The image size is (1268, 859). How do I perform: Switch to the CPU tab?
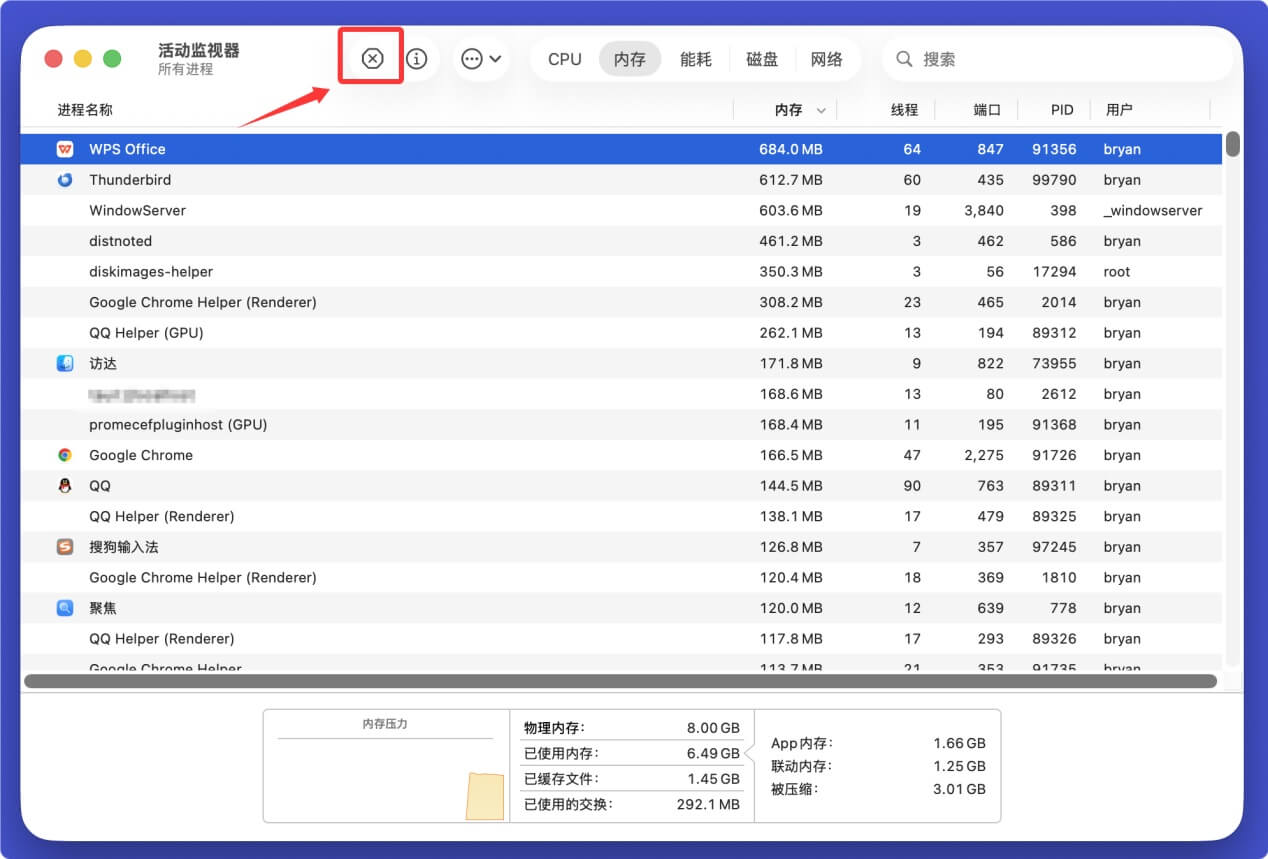point(564,59)
